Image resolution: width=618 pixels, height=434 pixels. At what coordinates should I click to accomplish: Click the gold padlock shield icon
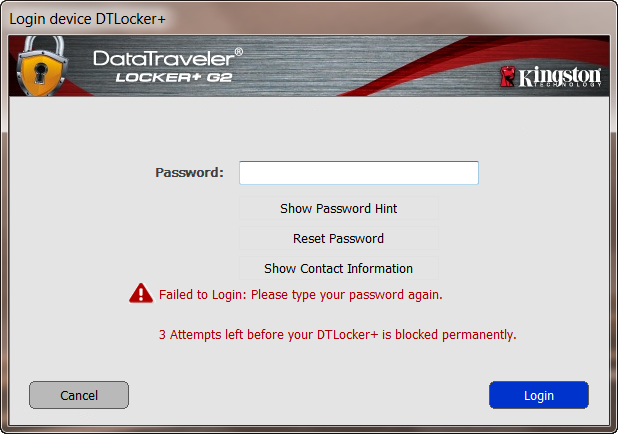coord(42,66)
